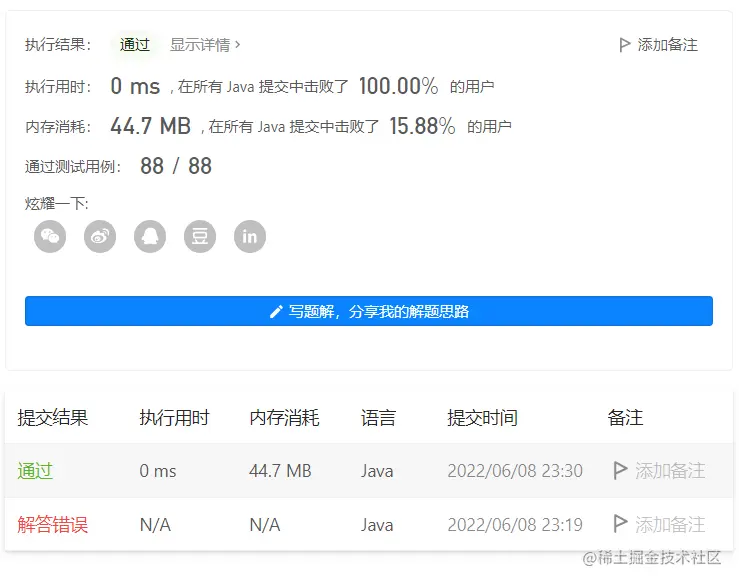739x584 pixels.
Task: Share result via Weibo icon
Action: coord(100,236)
